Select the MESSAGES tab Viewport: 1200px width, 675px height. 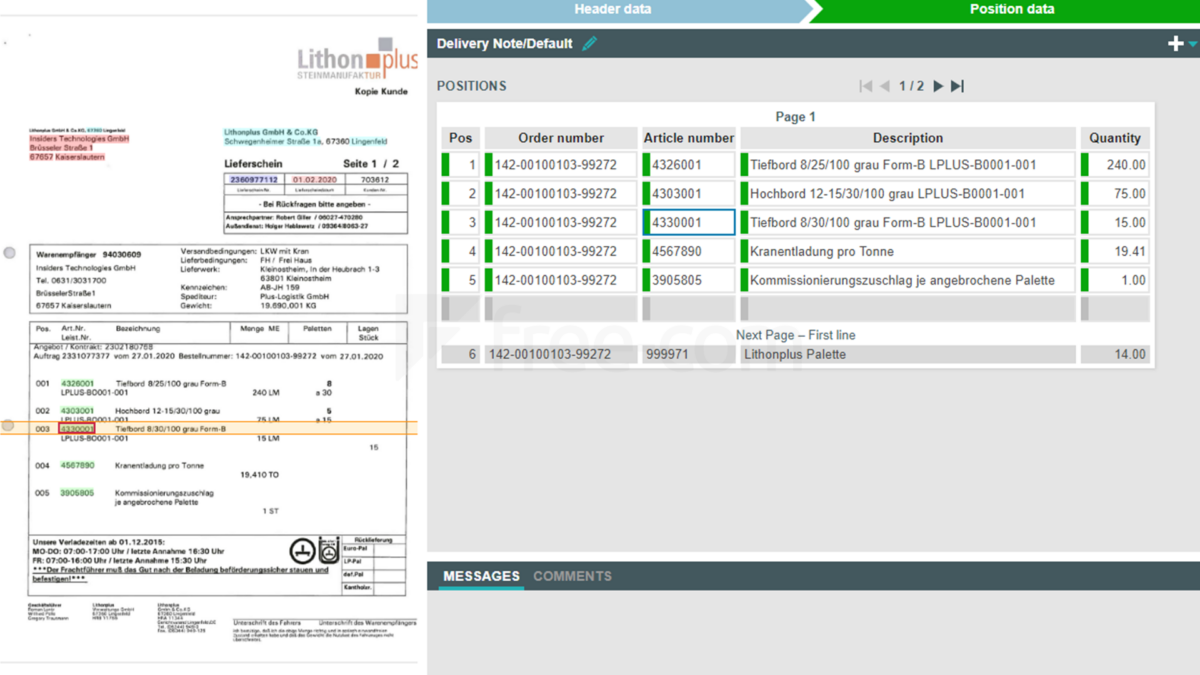[480, 576]
